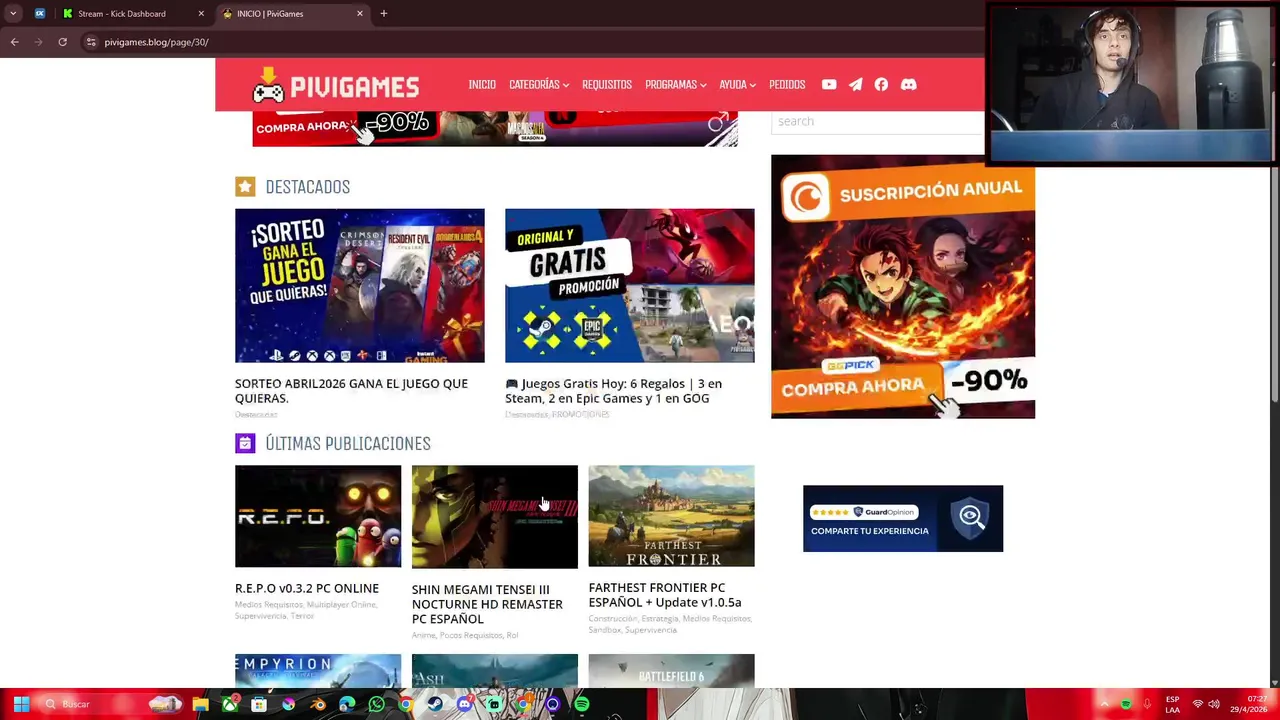
Task: Click the Farthest Frontier thumbnail
Action: click(672, 516)
